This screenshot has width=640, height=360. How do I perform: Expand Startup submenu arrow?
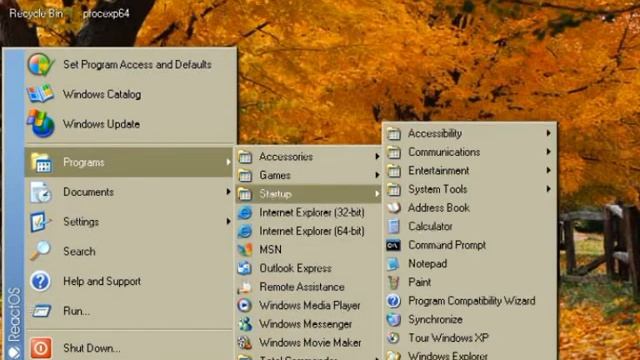point(377,194)
